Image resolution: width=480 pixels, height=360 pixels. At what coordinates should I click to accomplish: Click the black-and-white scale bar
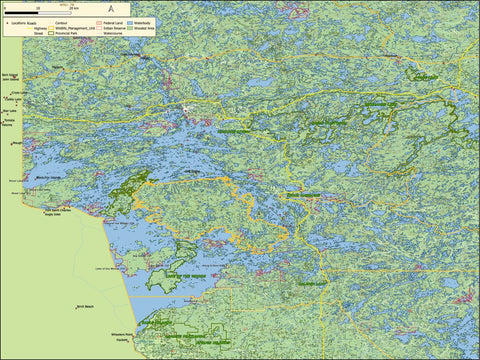pyautogui.click(x=38, y=13)
